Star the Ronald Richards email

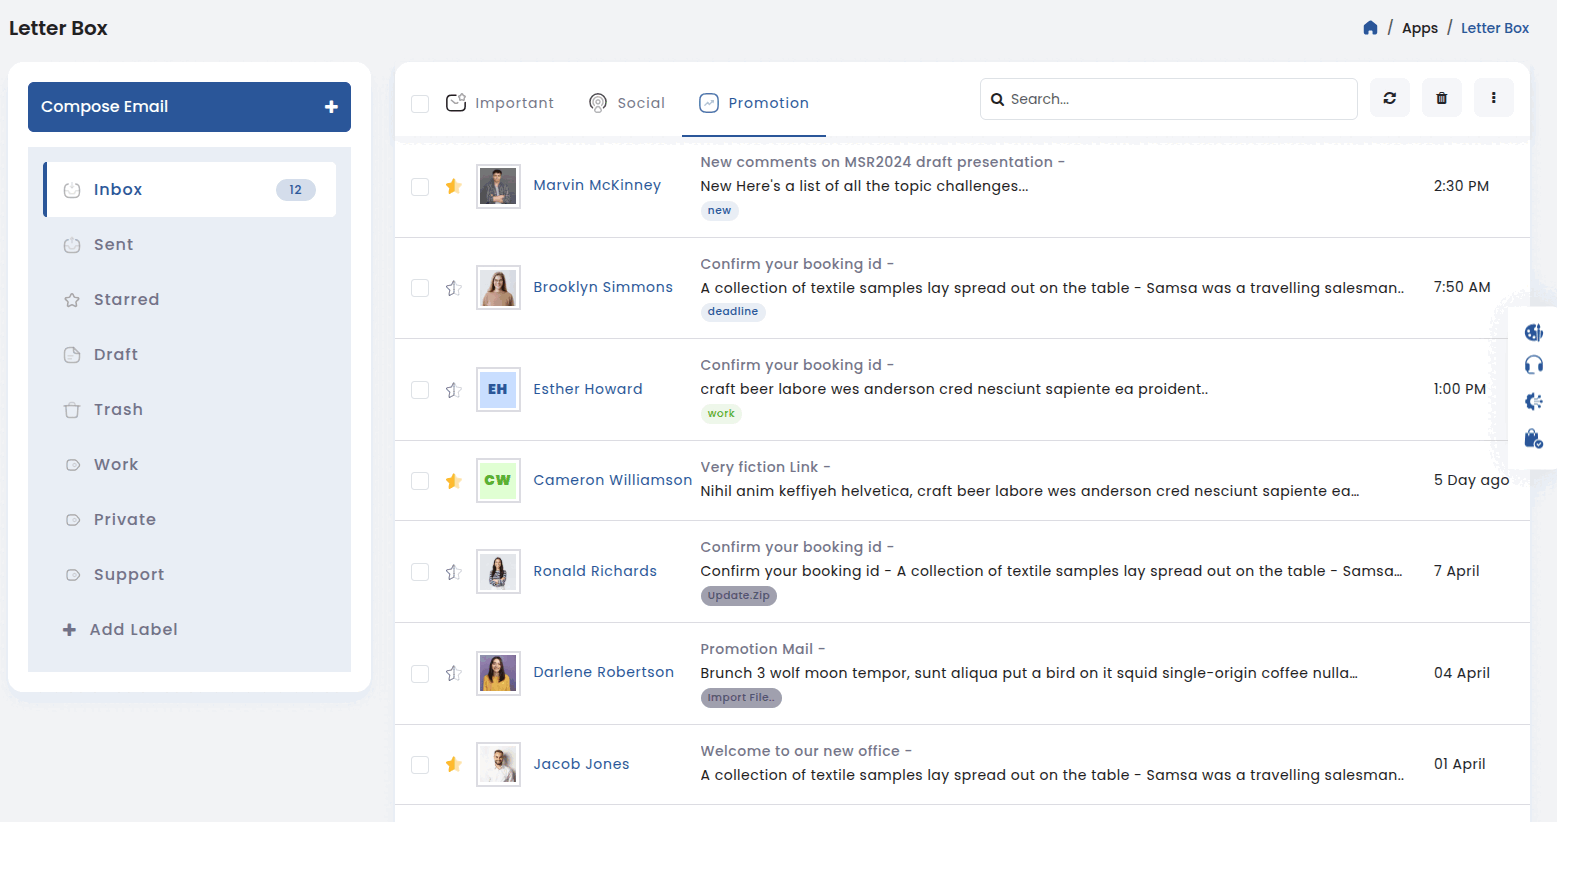tap(453, 572)
